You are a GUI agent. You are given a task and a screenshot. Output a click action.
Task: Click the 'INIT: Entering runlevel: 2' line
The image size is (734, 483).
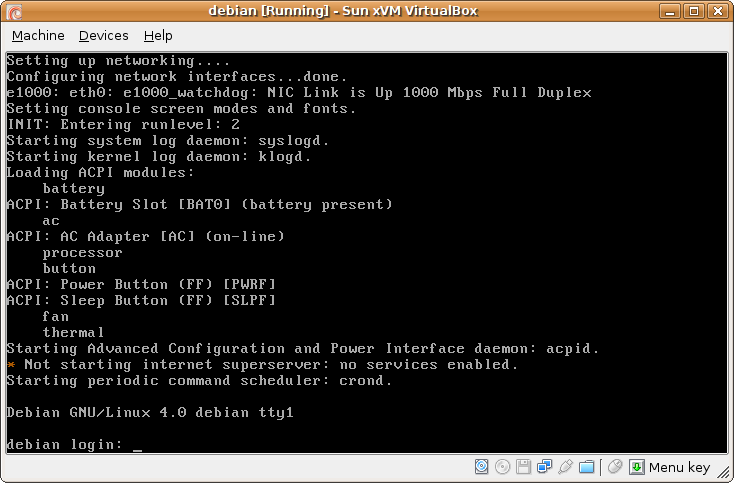click(x=123, y=124)
